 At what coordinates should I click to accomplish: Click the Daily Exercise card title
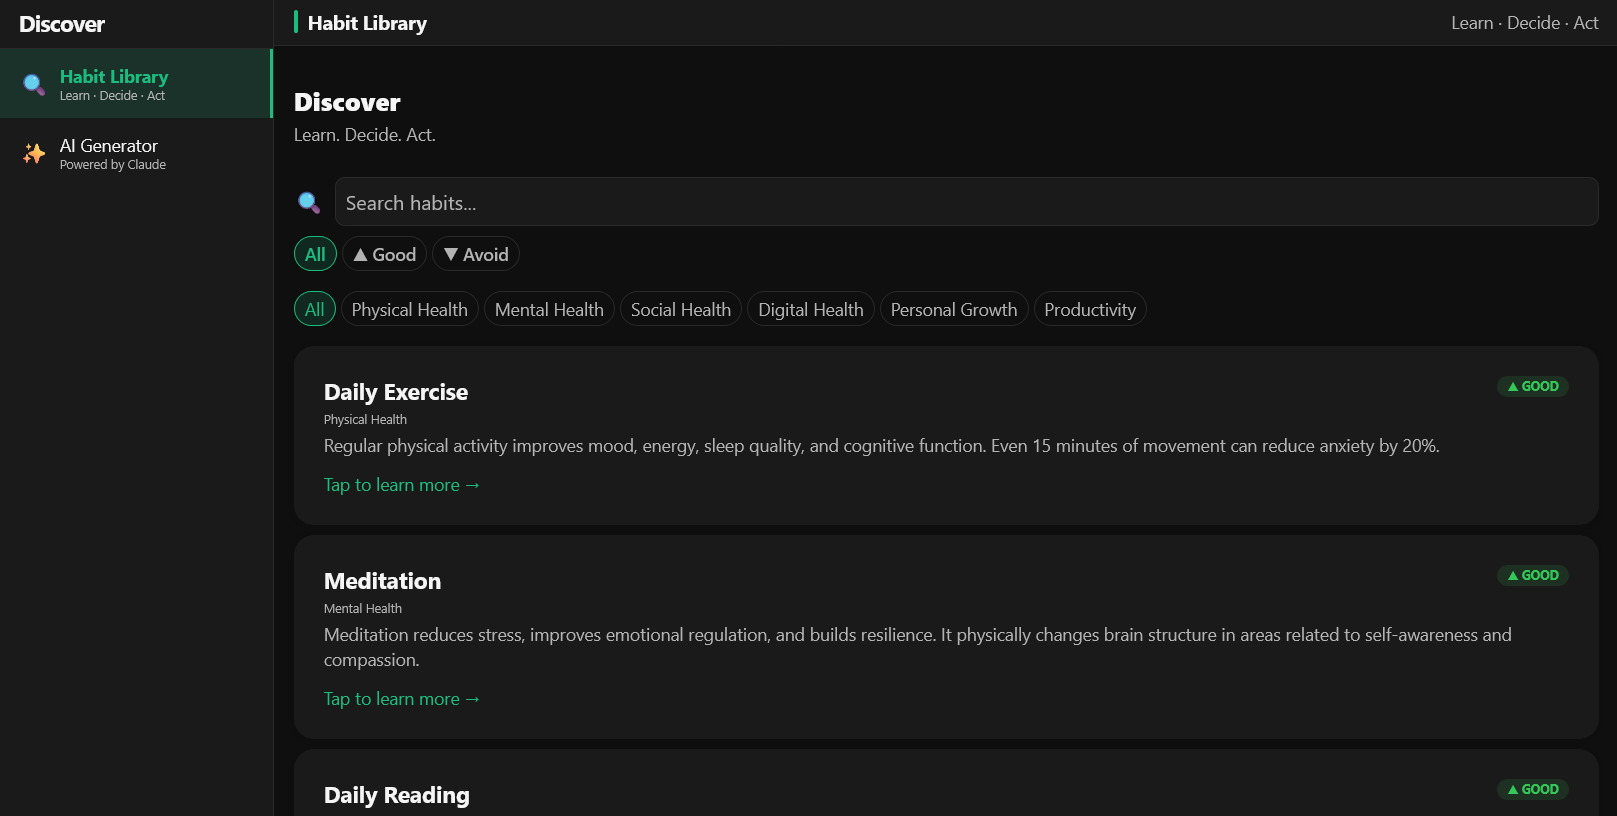pos(396,392)
